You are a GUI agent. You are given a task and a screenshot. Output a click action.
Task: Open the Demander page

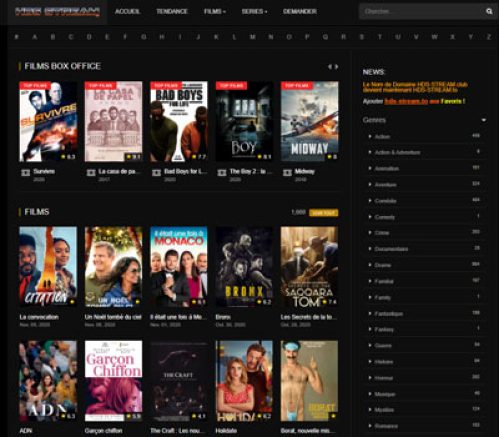tap(300, 11)
